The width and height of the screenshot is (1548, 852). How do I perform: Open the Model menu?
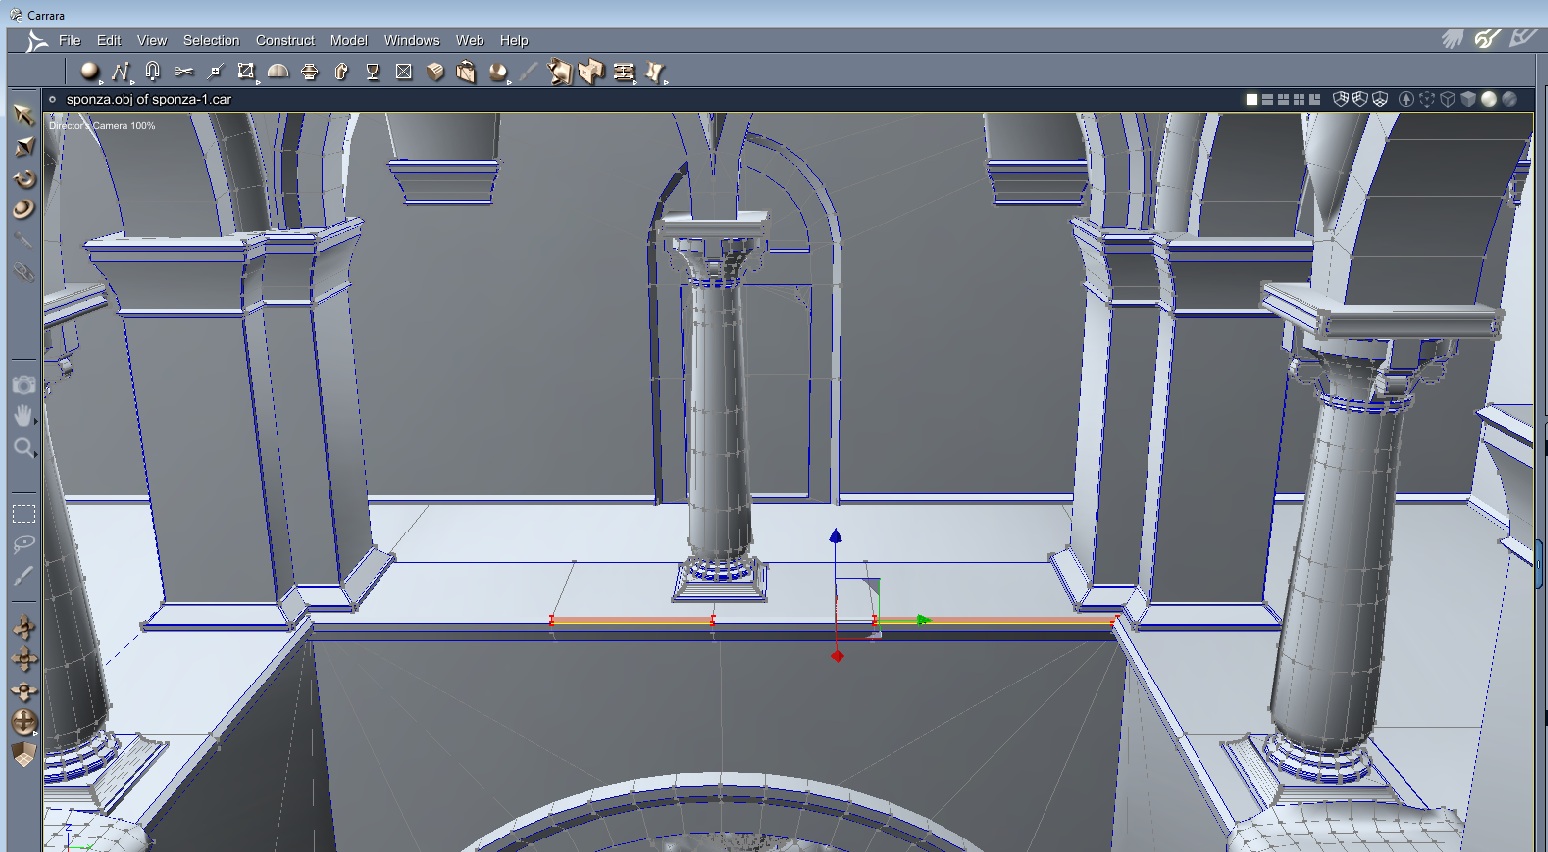[x=349, y=40]
